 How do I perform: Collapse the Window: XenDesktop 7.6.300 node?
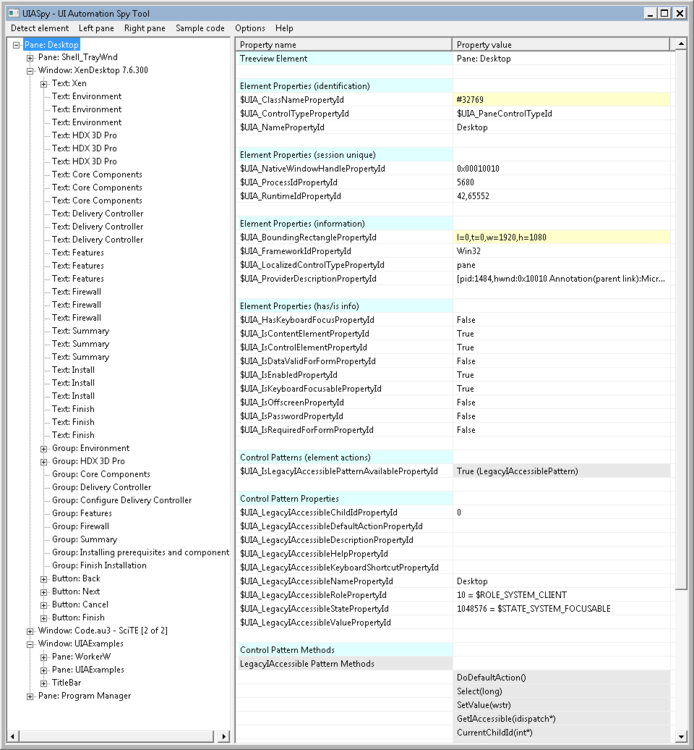click(30, 71)
